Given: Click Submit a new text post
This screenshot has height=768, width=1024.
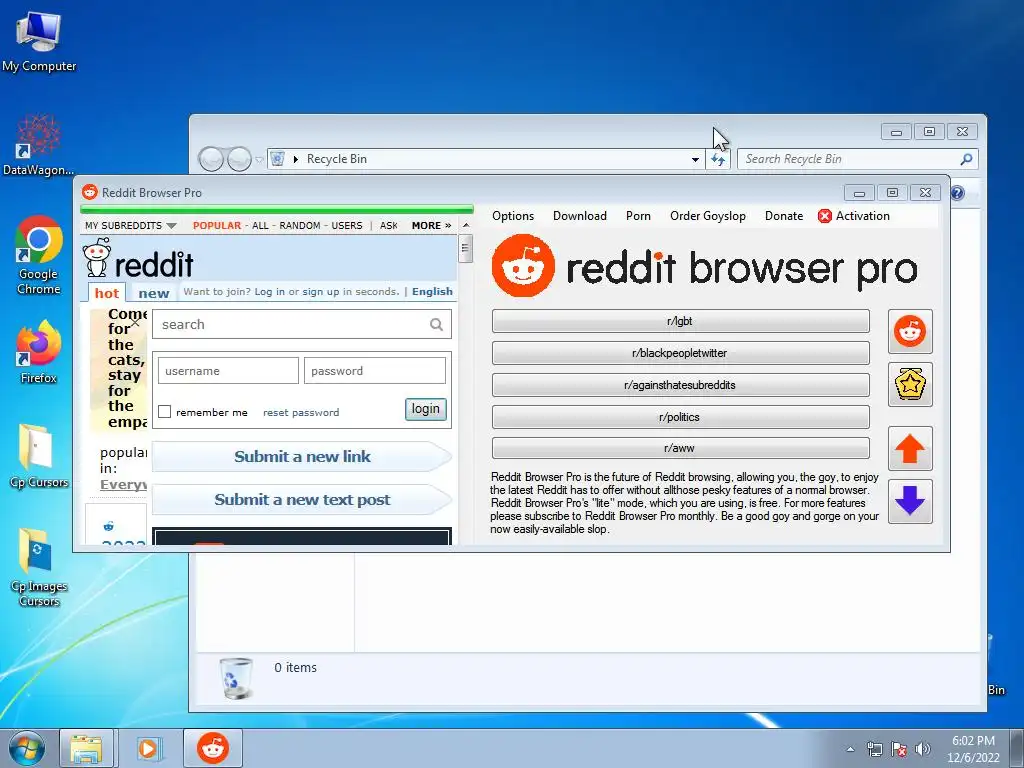Looking at the screenshot, I should [x=302, y=500].
